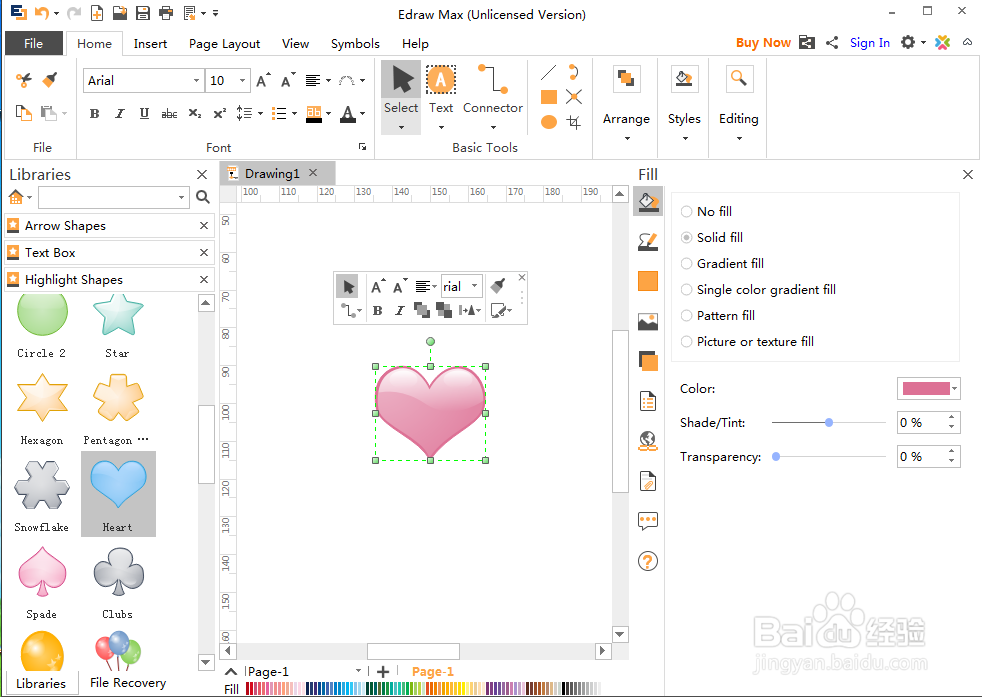The image size is (982, 697).
Task: Expand the Arrange dropdown
Action: (626, 138)
